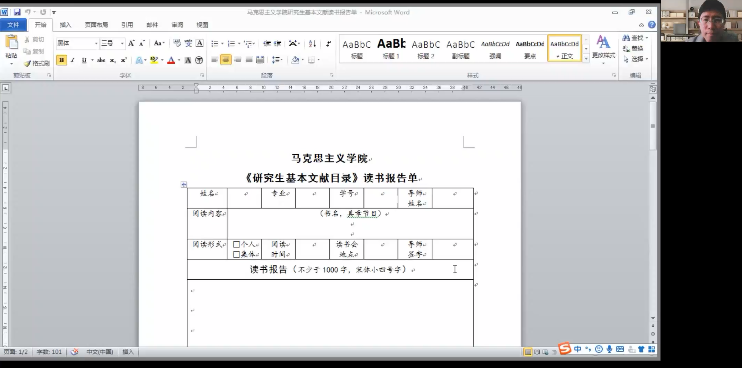This screenshot has height=368, width=742.
Task: Apply italic formatting
Action: click(73, 60)
